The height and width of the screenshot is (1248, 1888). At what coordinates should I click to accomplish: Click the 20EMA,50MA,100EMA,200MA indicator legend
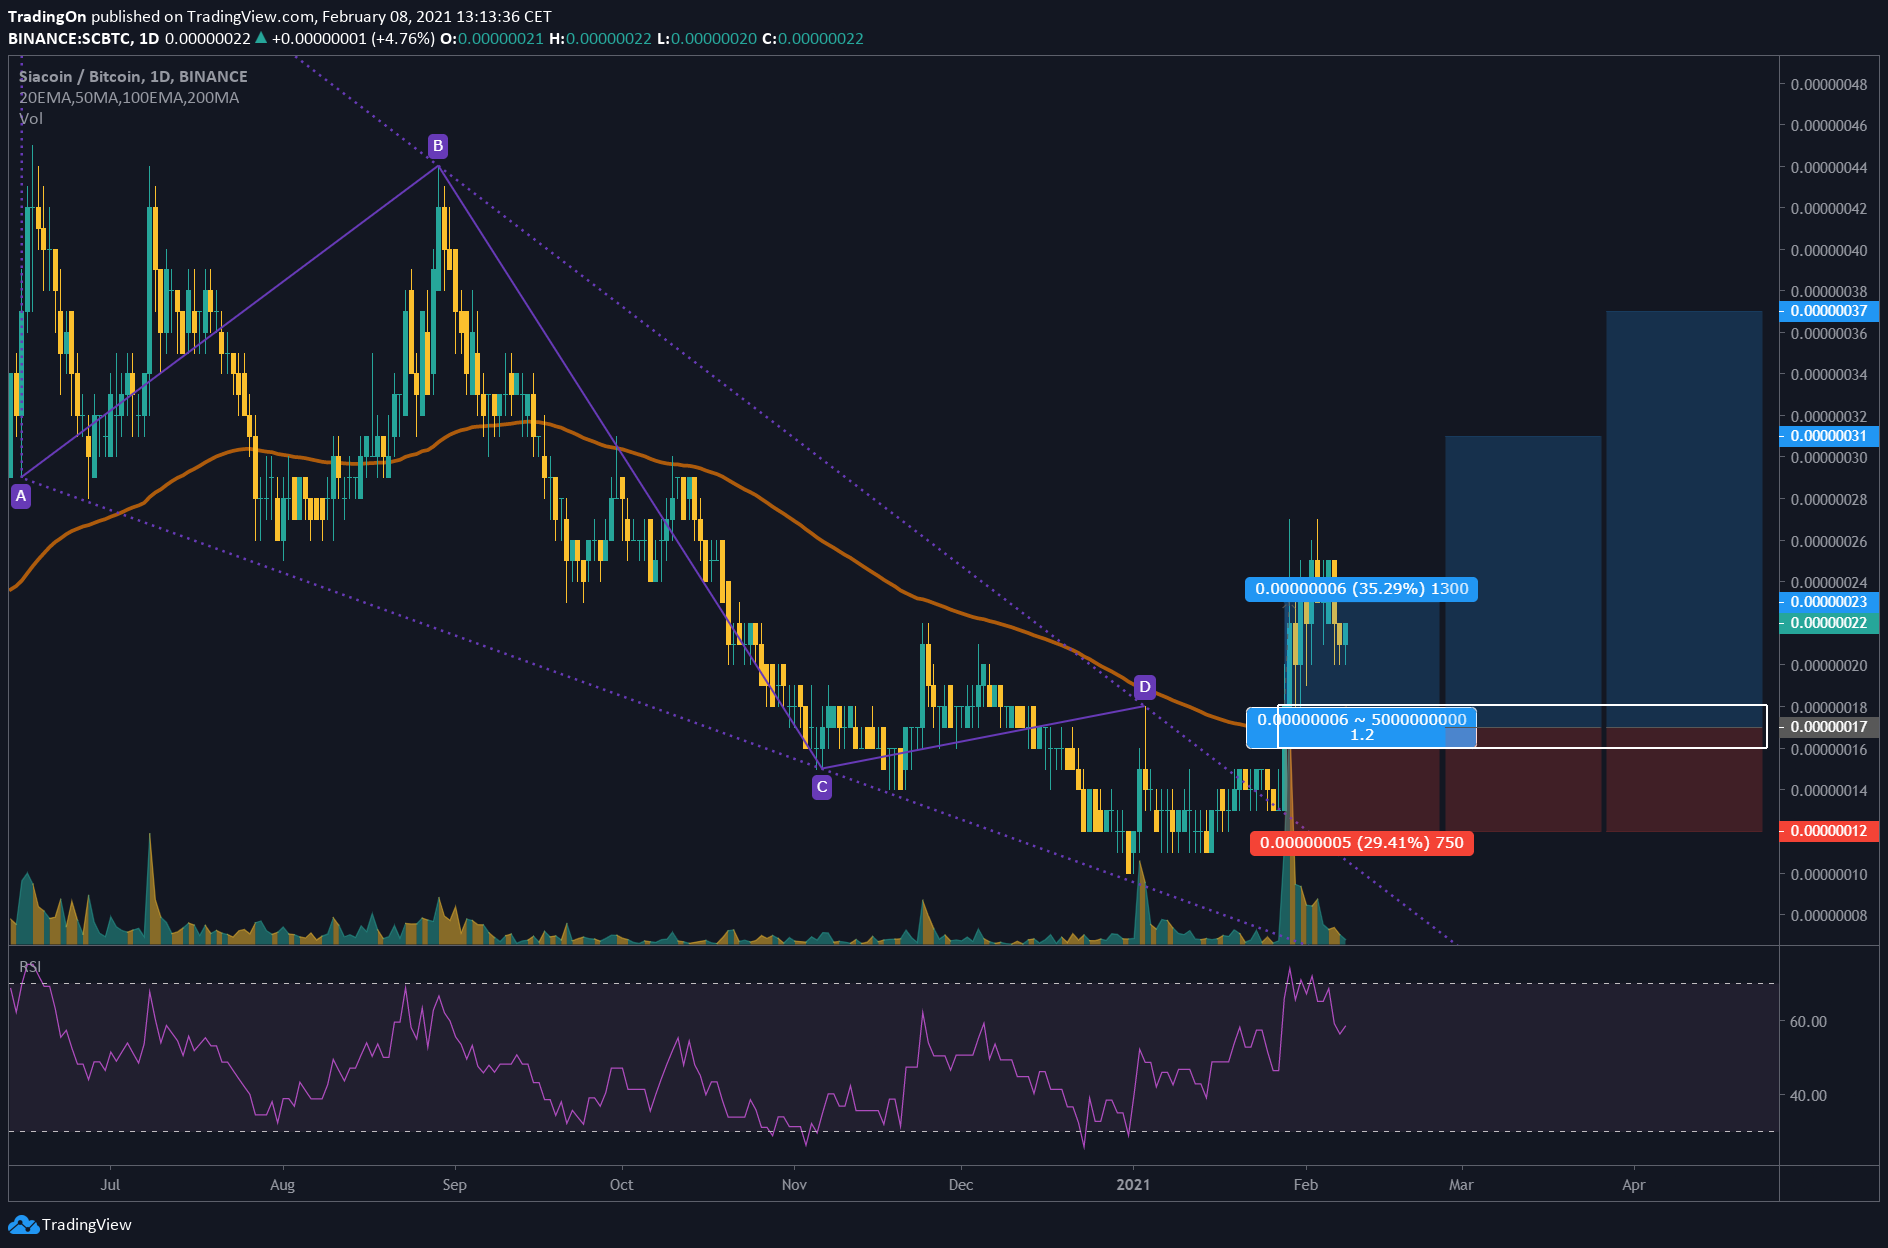click(x=129, y=98)
